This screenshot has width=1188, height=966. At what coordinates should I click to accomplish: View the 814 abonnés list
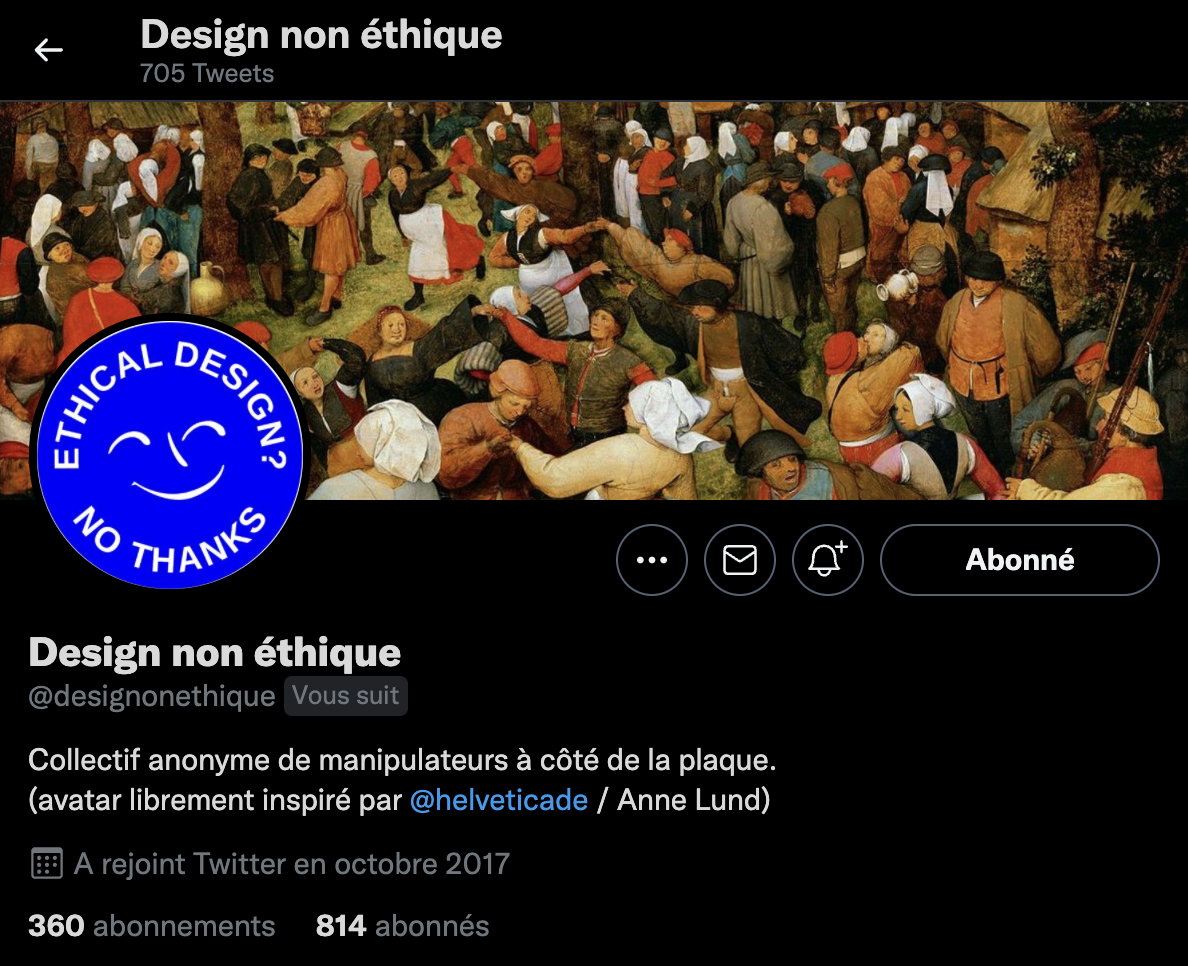(402, 926)
